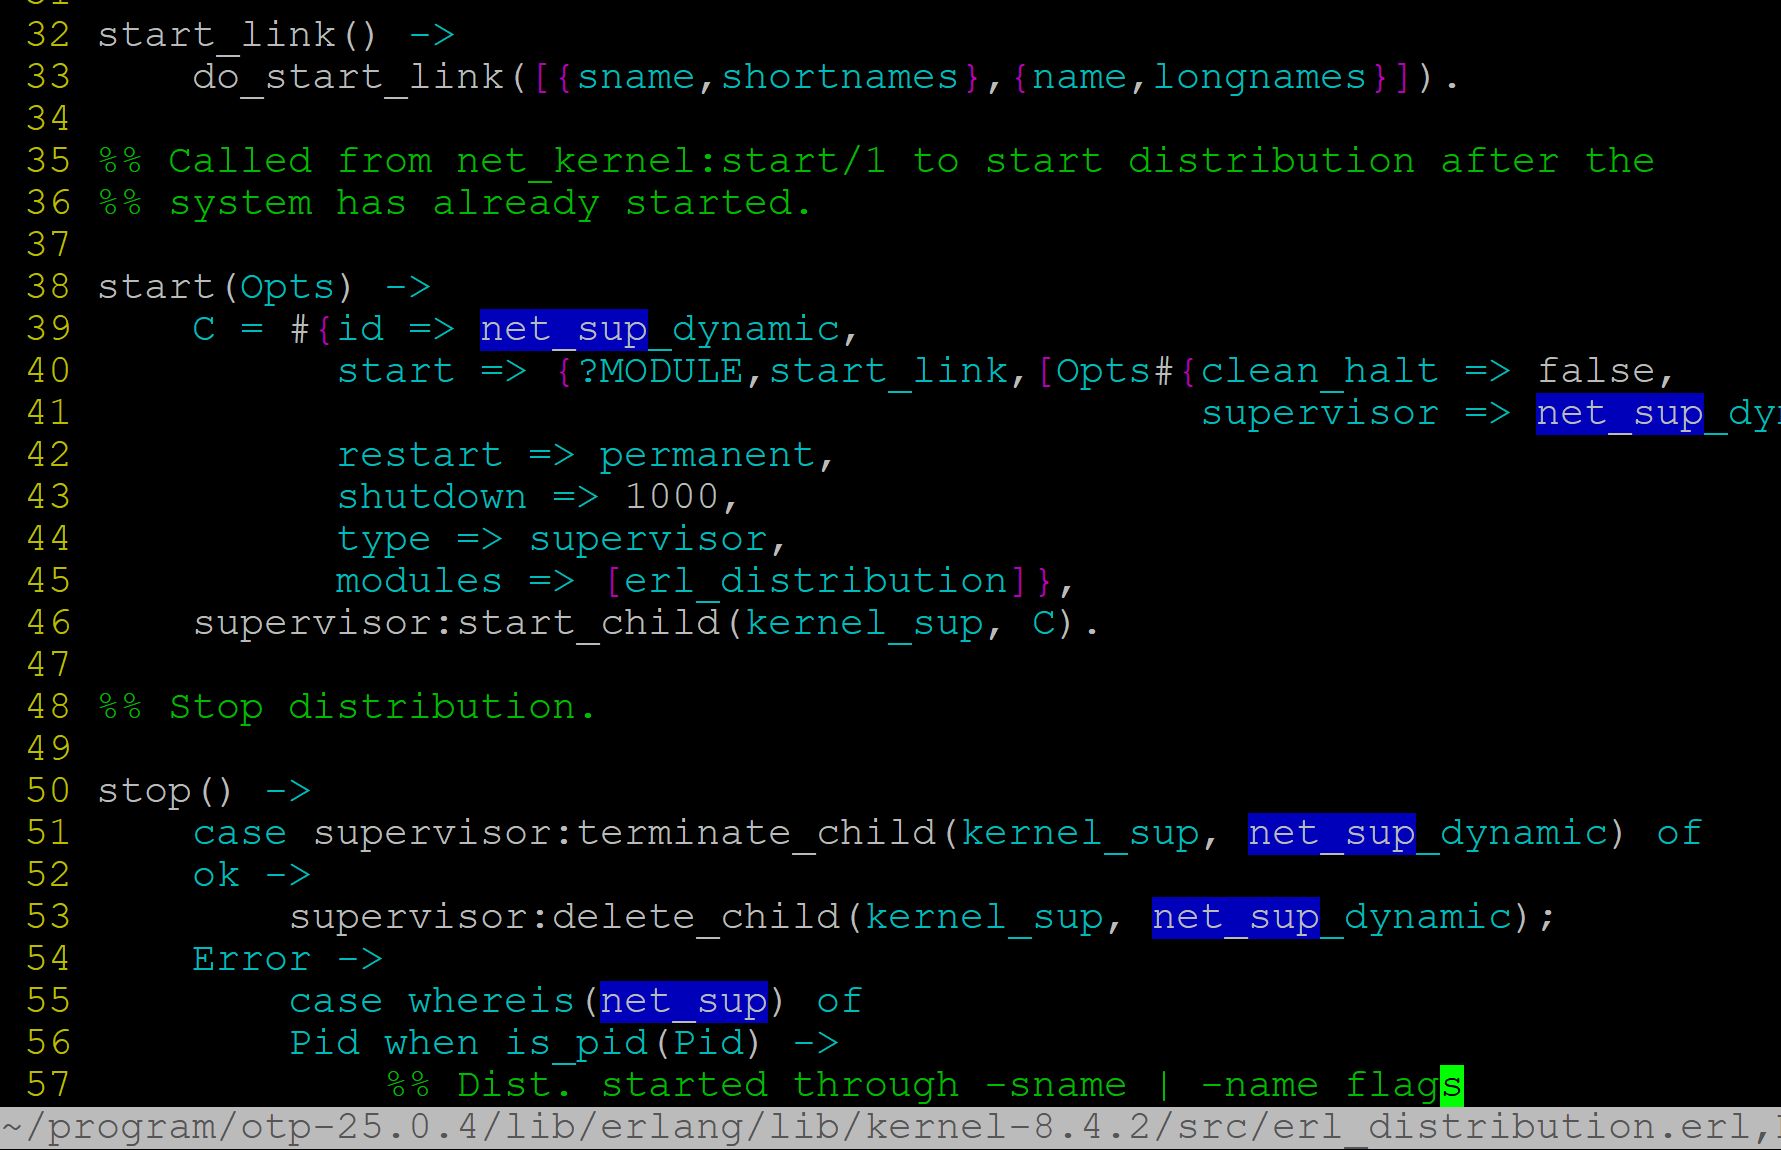Click the start_link() function definition
The height and width of the screenshot is (1150, 1781).
237,35
